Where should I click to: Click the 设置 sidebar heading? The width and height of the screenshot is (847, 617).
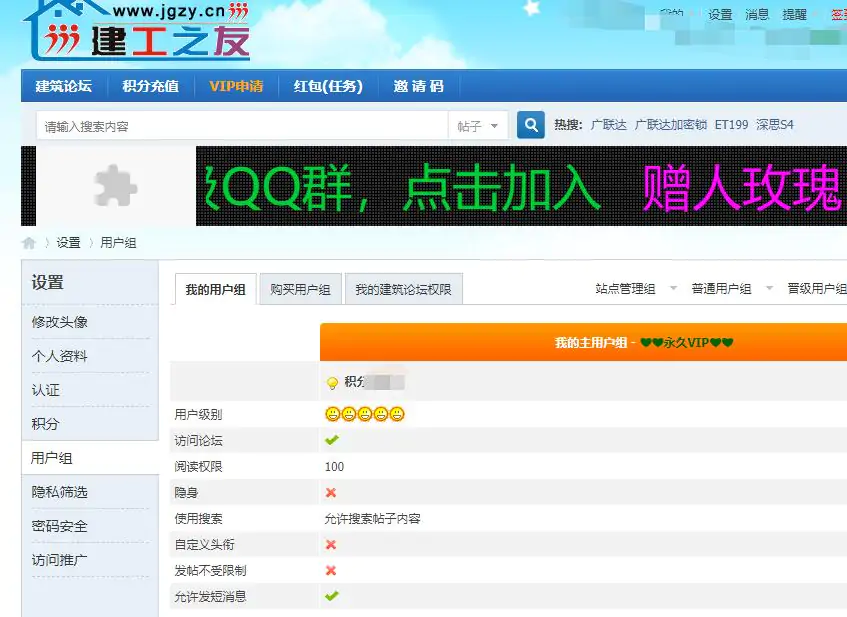coord(48,282)
